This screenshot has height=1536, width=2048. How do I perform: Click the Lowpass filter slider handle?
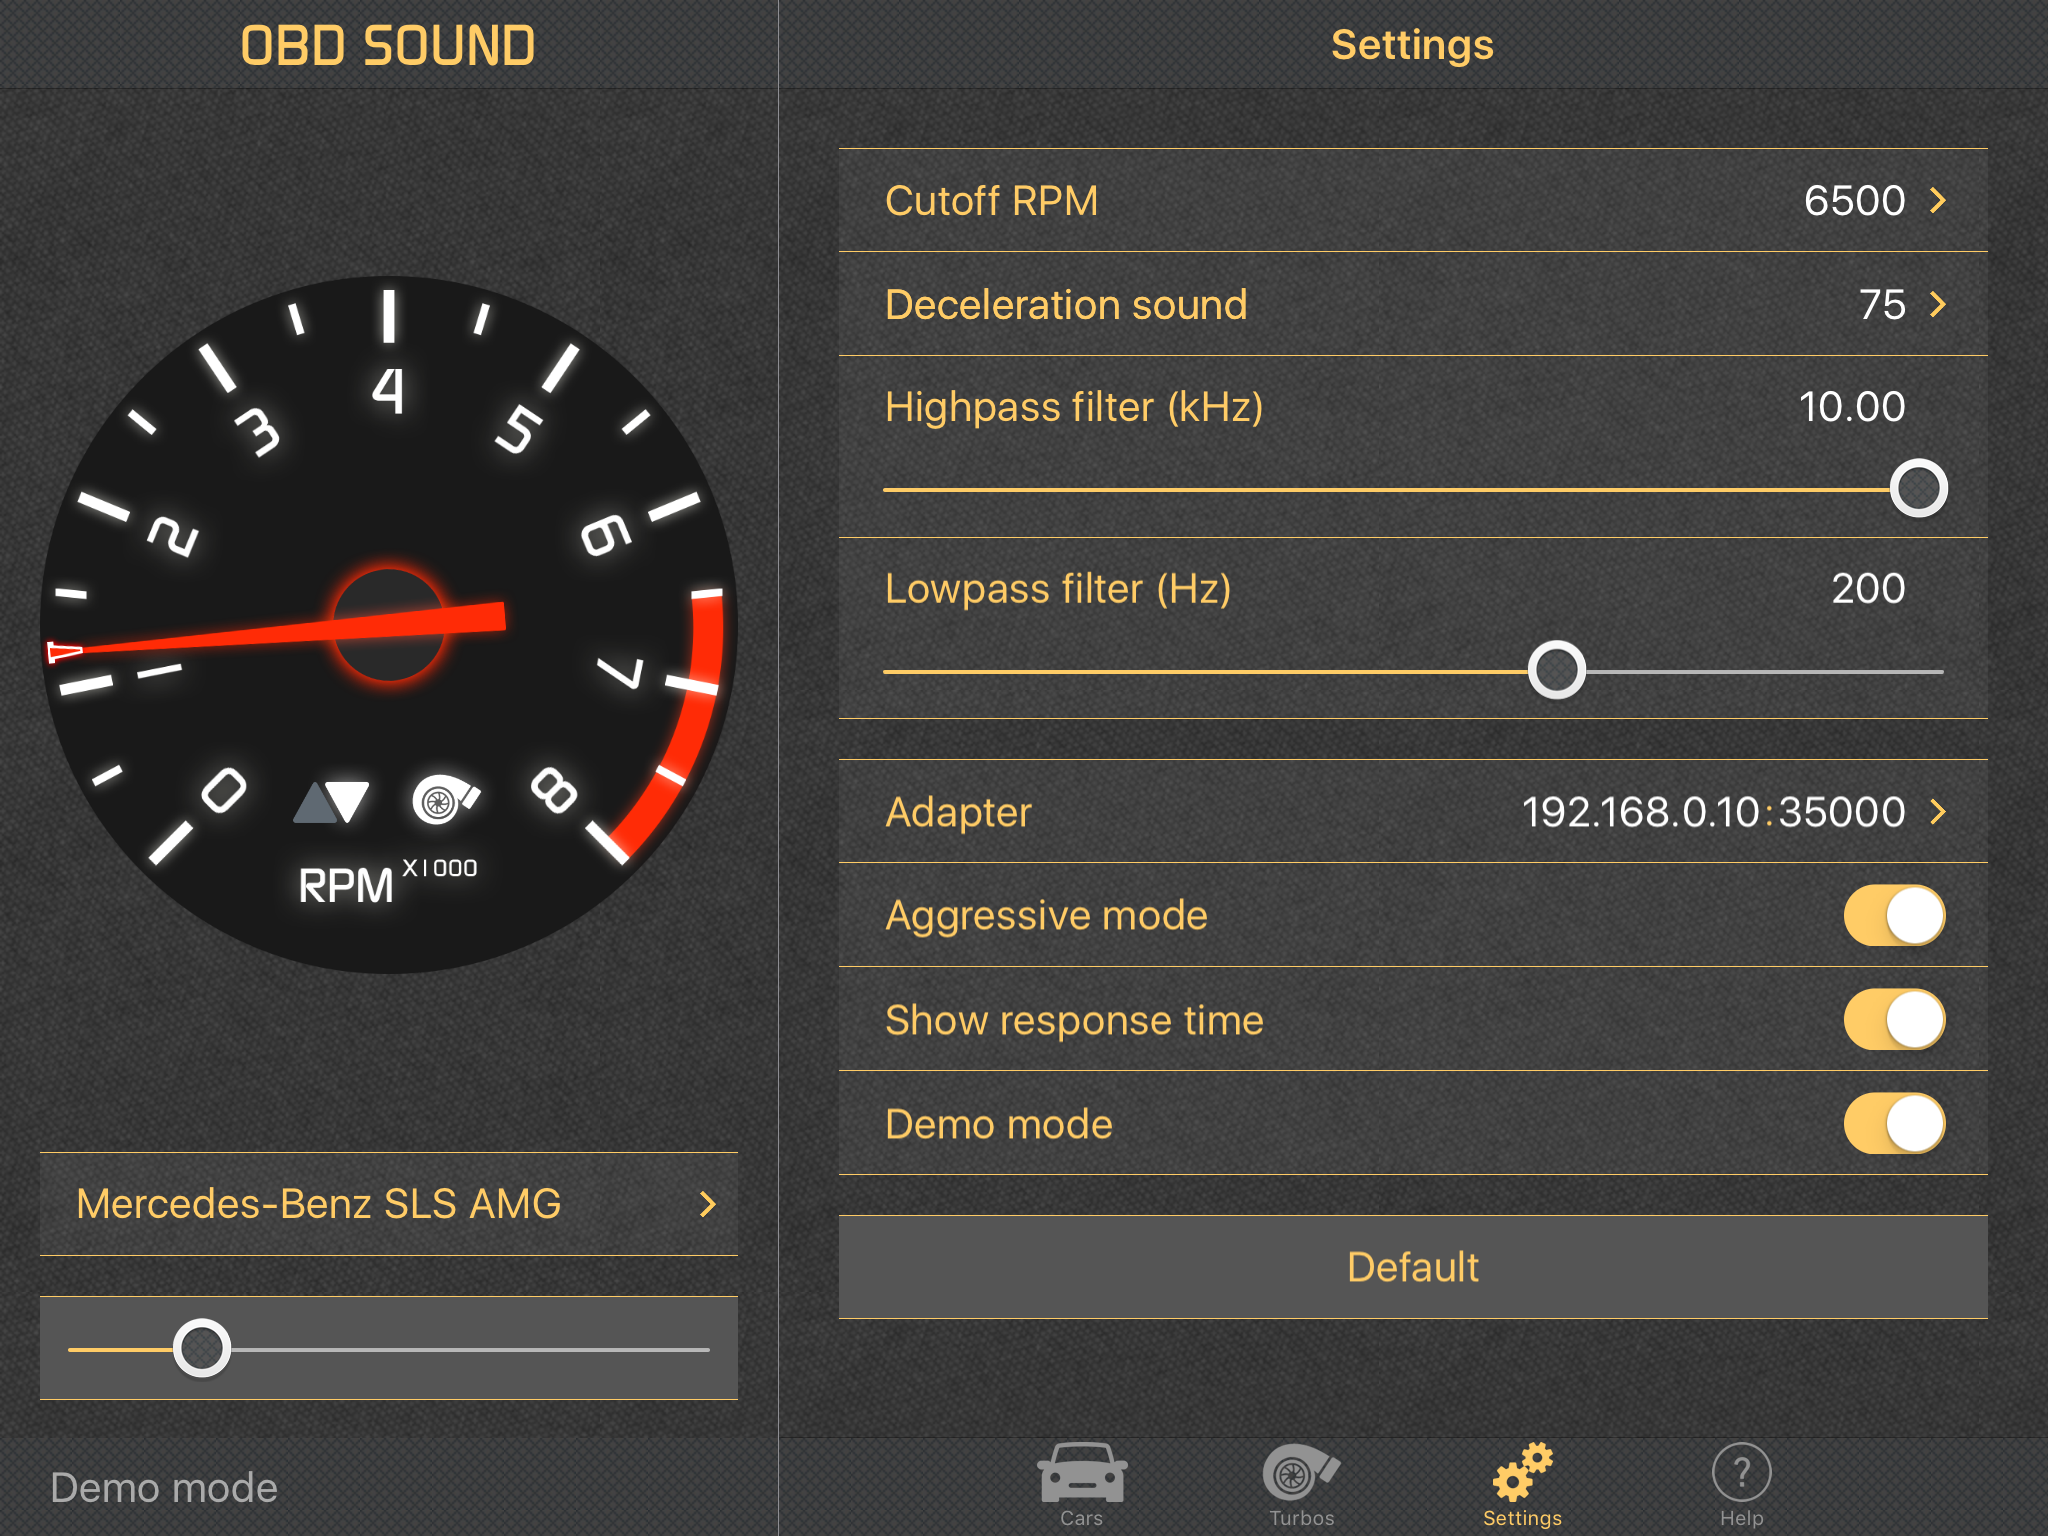click(x=1556, y=671)
